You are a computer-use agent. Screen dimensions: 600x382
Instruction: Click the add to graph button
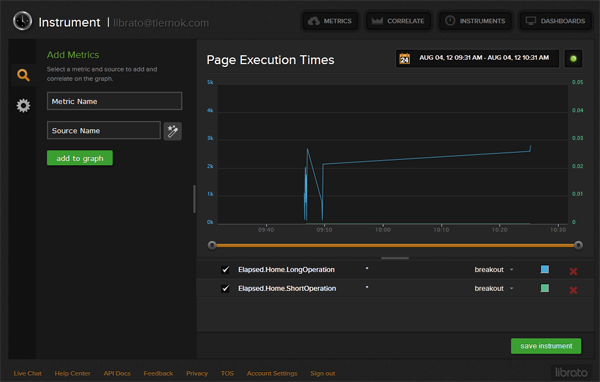point(80,158)
